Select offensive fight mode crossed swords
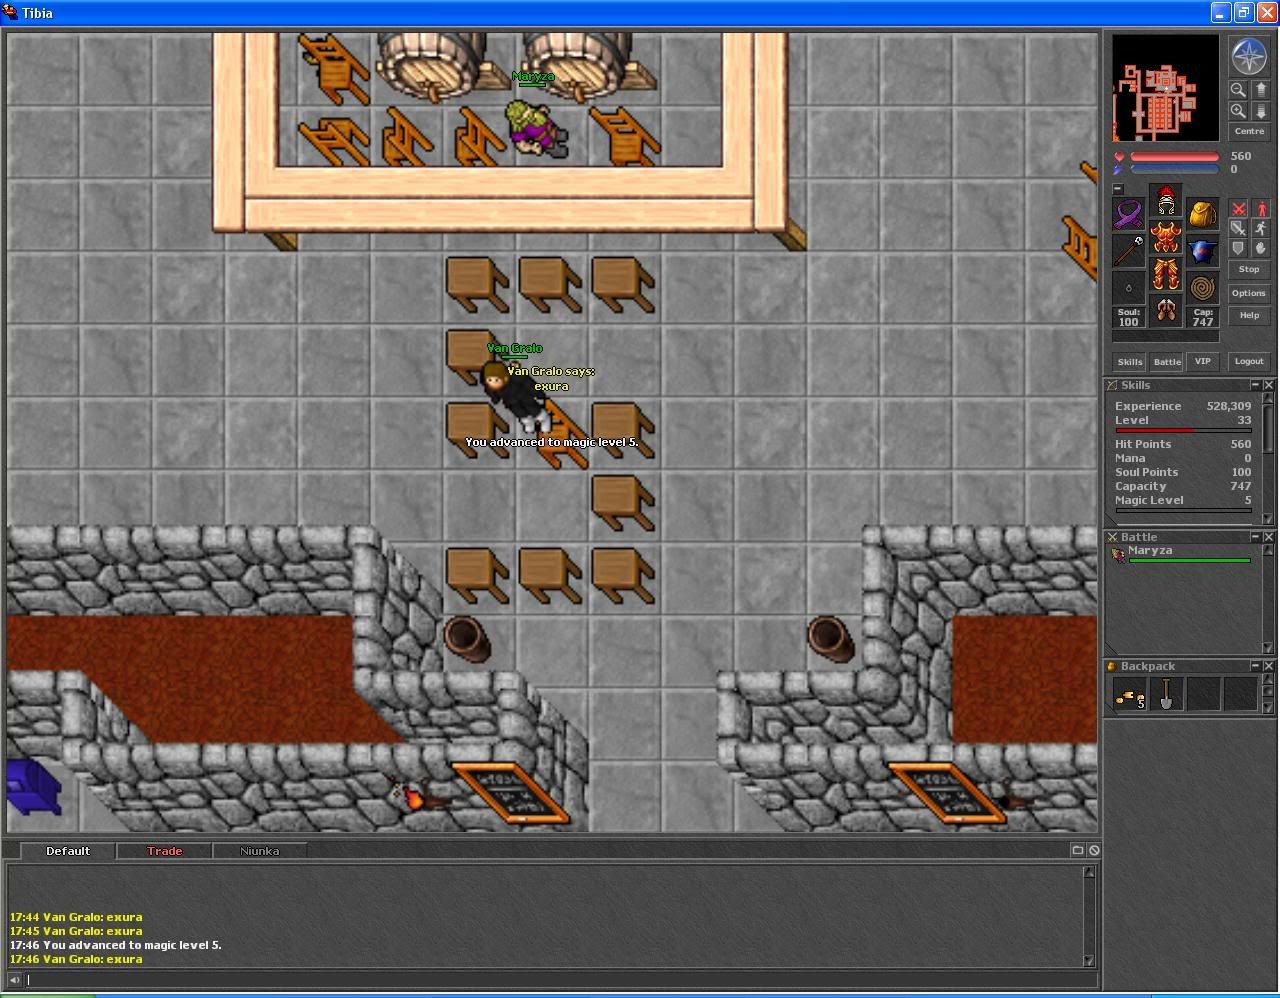Image resolution: width=1280 pixels, height=998 pixels. [1238, 209]
